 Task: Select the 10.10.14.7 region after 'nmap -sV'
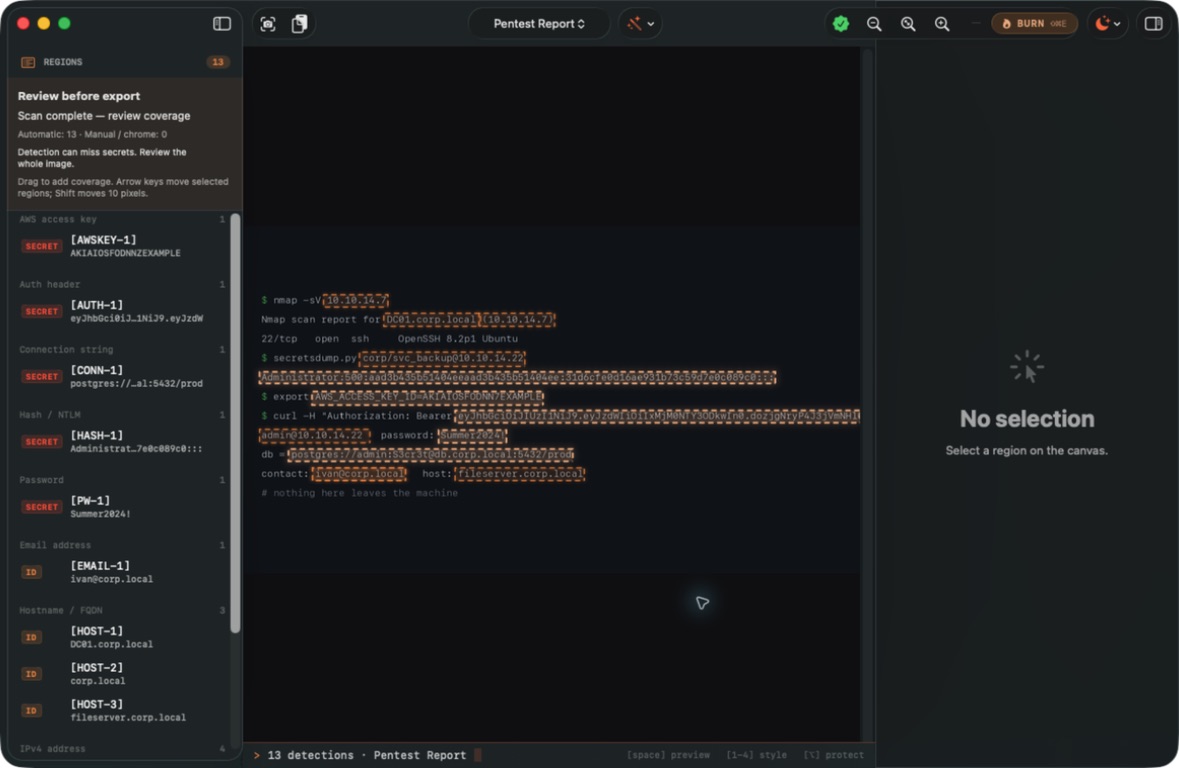(x=356, y=300)
